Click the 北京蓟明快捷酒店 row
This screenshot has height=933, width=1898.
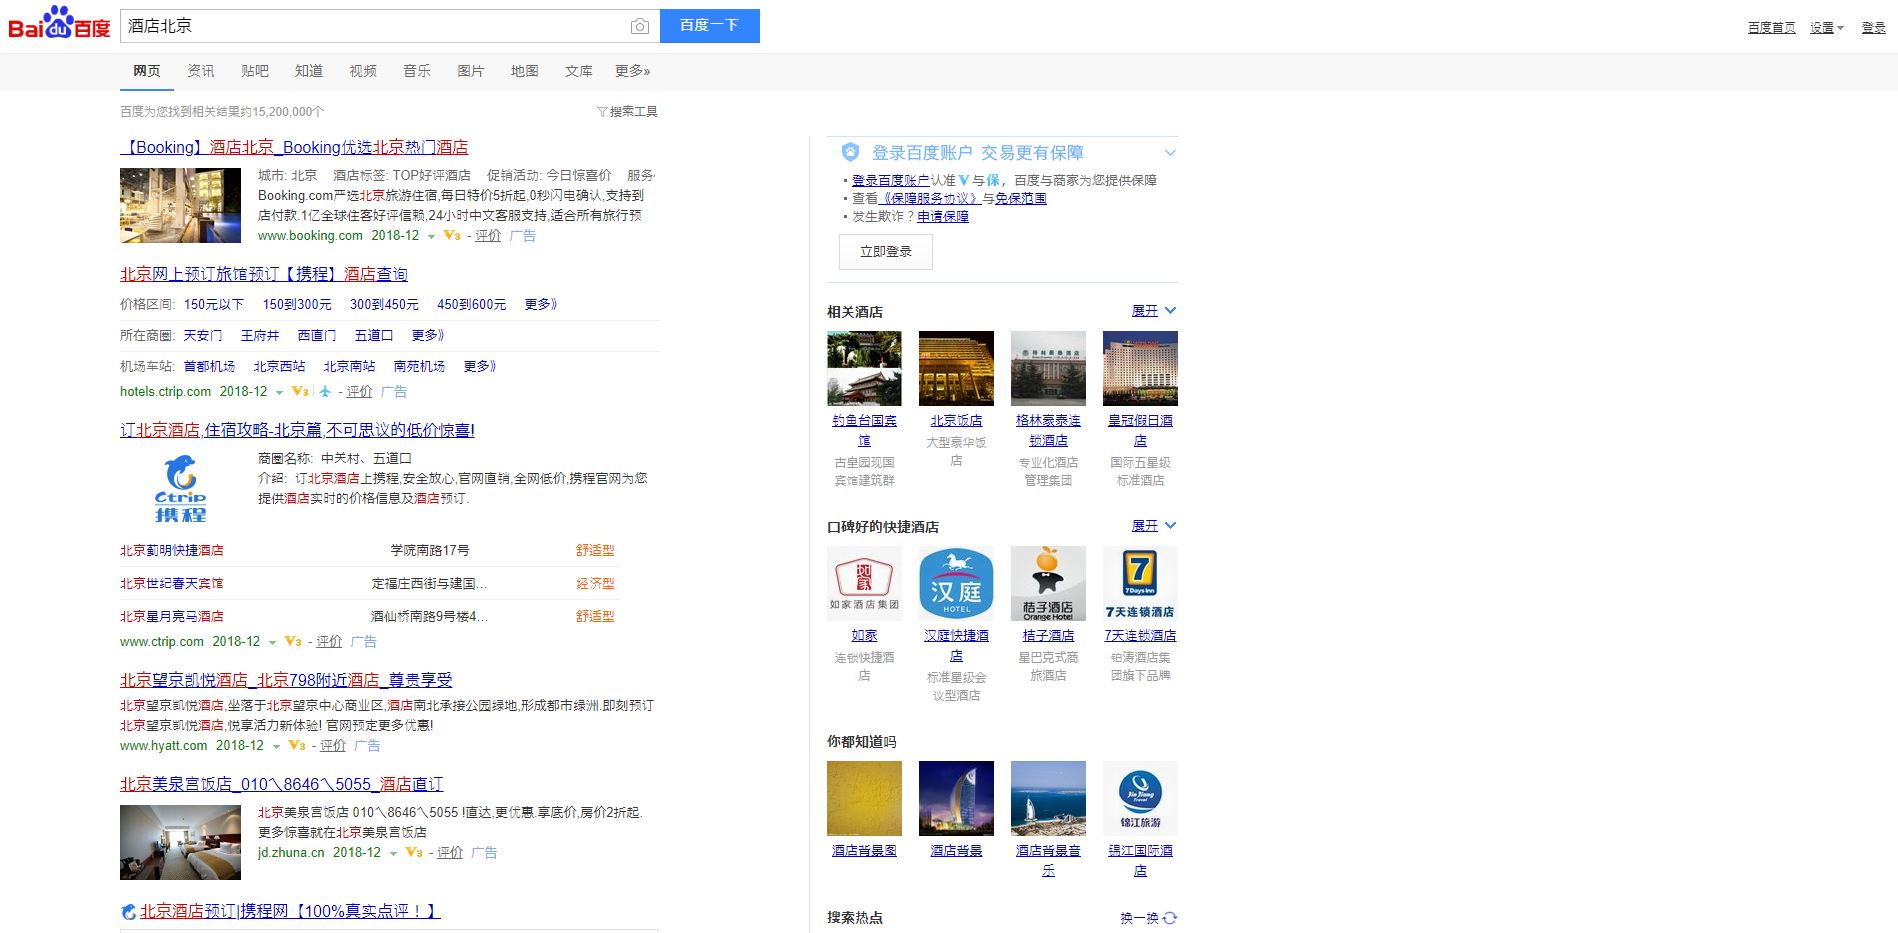(x=370, y=551)
